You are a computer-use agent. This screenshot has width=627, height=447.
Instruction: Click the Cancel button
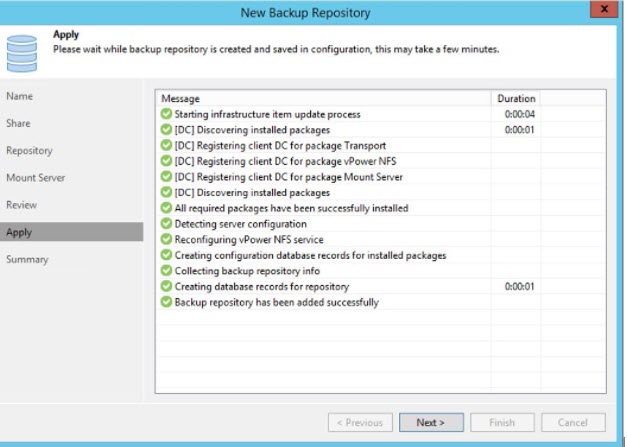tap(572, 422)
